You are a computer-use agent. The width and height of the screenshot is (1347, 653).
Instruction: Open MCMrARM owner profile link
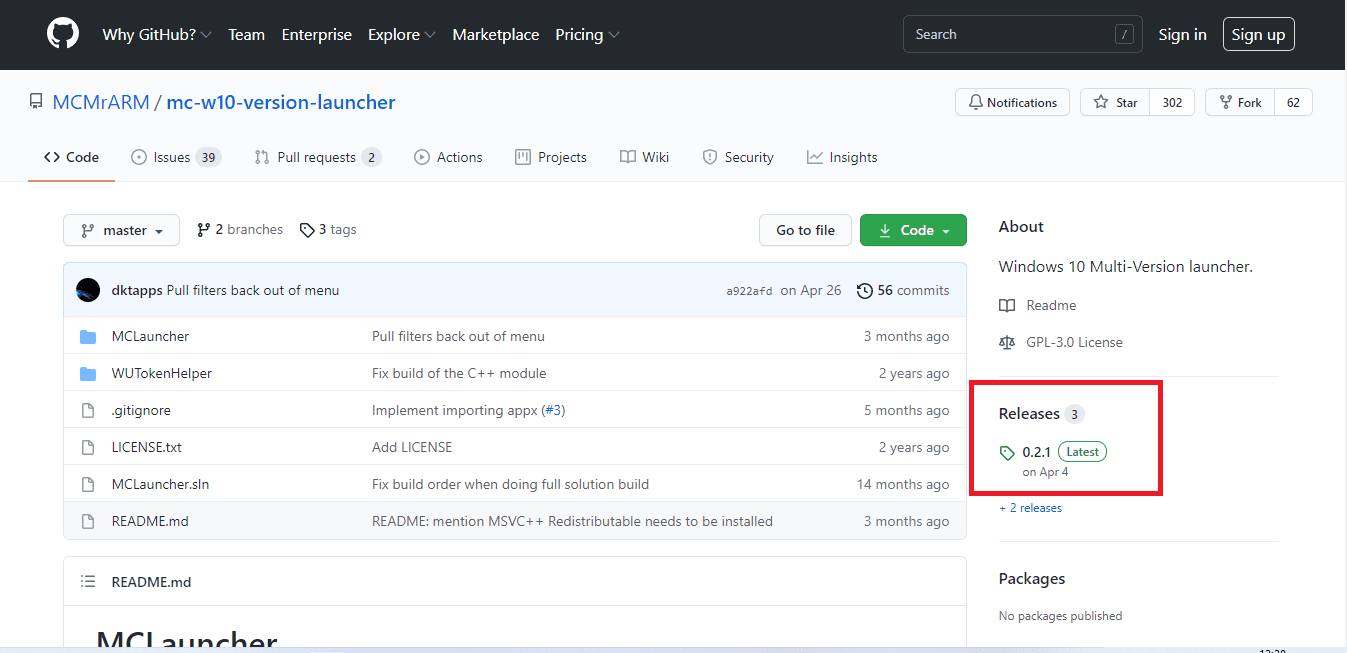coord(101,102)
